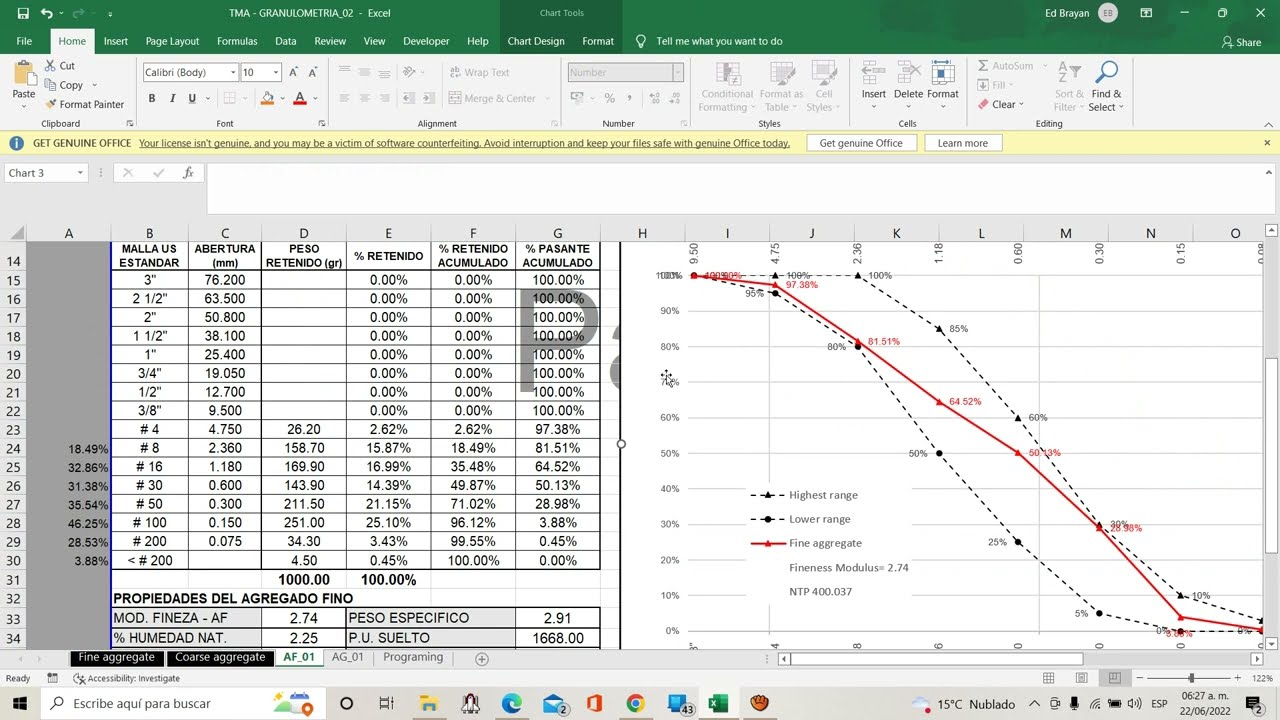The width and height of the screenshot is (1280, 720).
Task: Open the Formulas ribbon tab
Action: pyautogui.click(x=237, y=41)
